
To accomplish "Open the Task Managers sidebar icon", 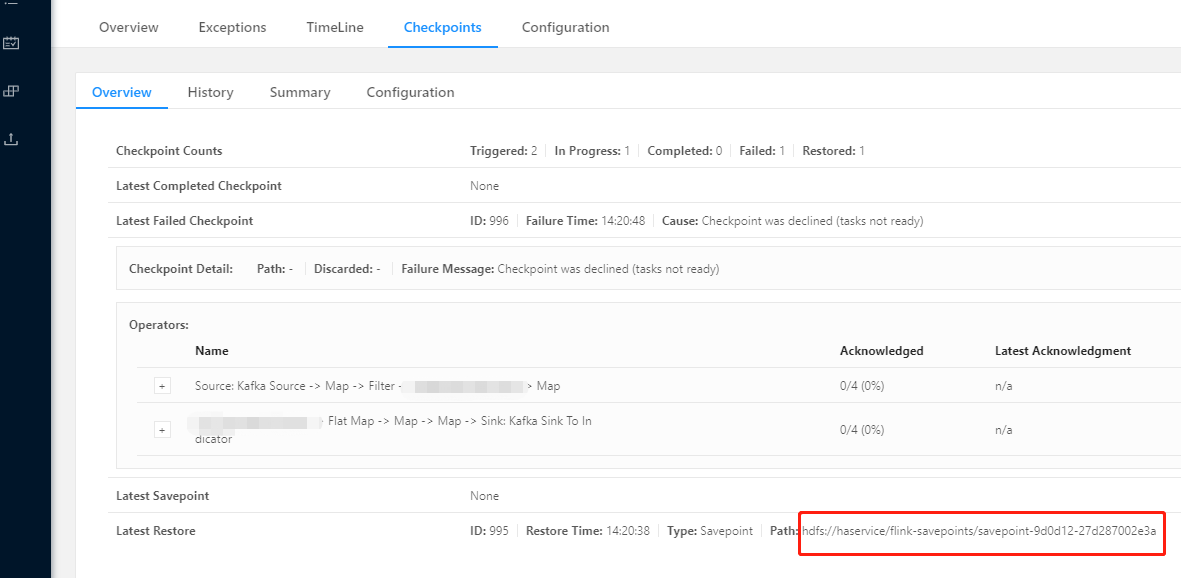I will 12,90.
